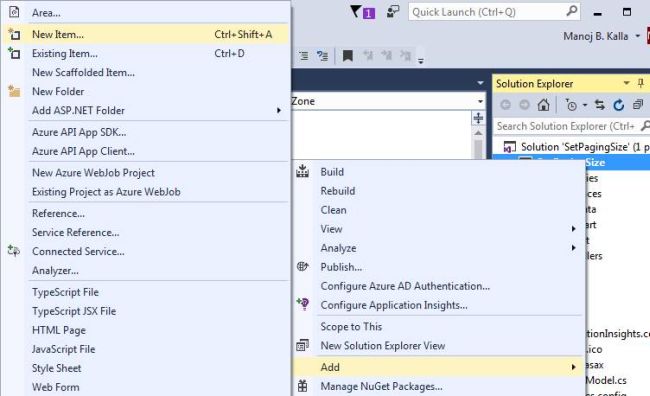Click the Collapse All icon

pos(638,105)
